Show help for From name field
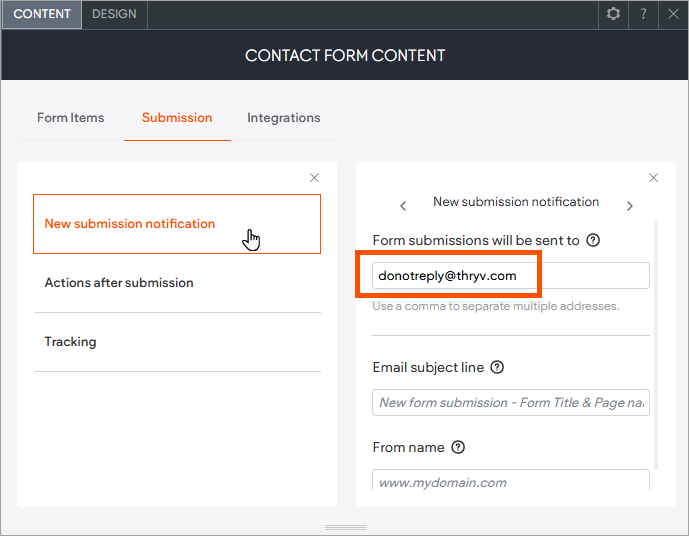The height and width of the screenshot is (536, 689). (x=458, y=447)
